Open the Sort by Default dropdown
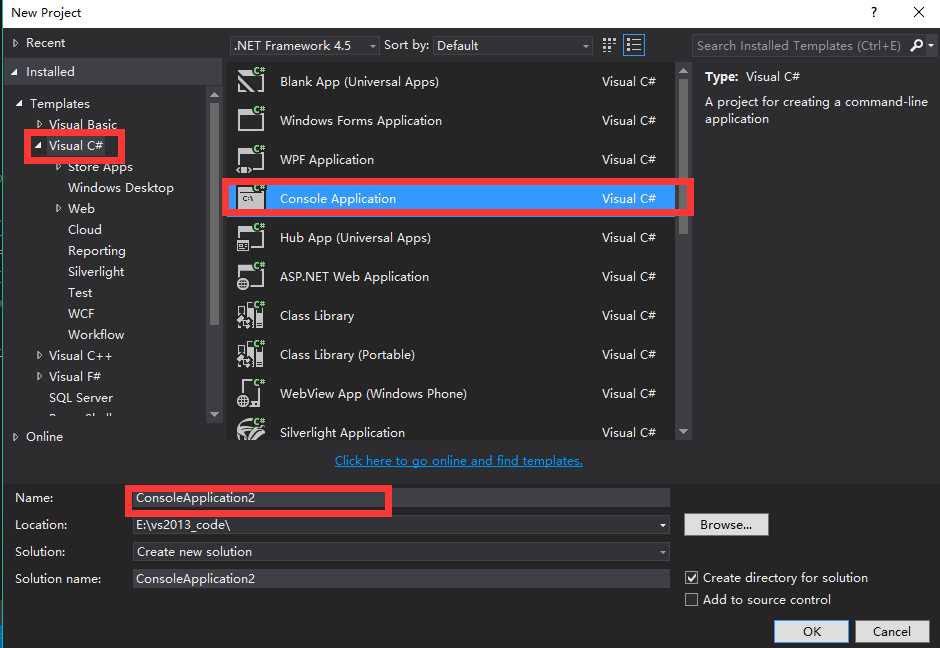This screenshot has width=940, height=648. pos(513,46)
